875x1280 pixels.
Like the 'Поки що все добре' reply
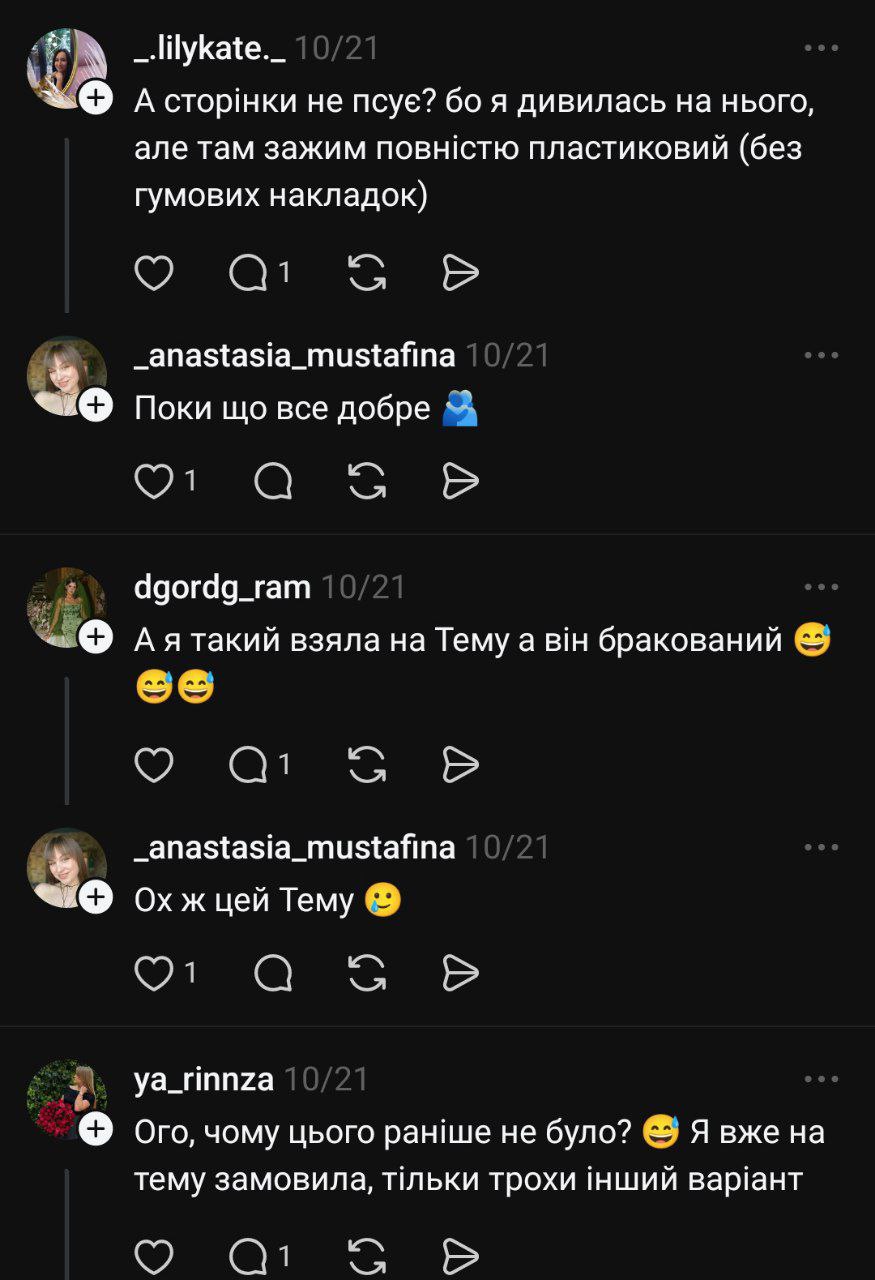(154, 482)
